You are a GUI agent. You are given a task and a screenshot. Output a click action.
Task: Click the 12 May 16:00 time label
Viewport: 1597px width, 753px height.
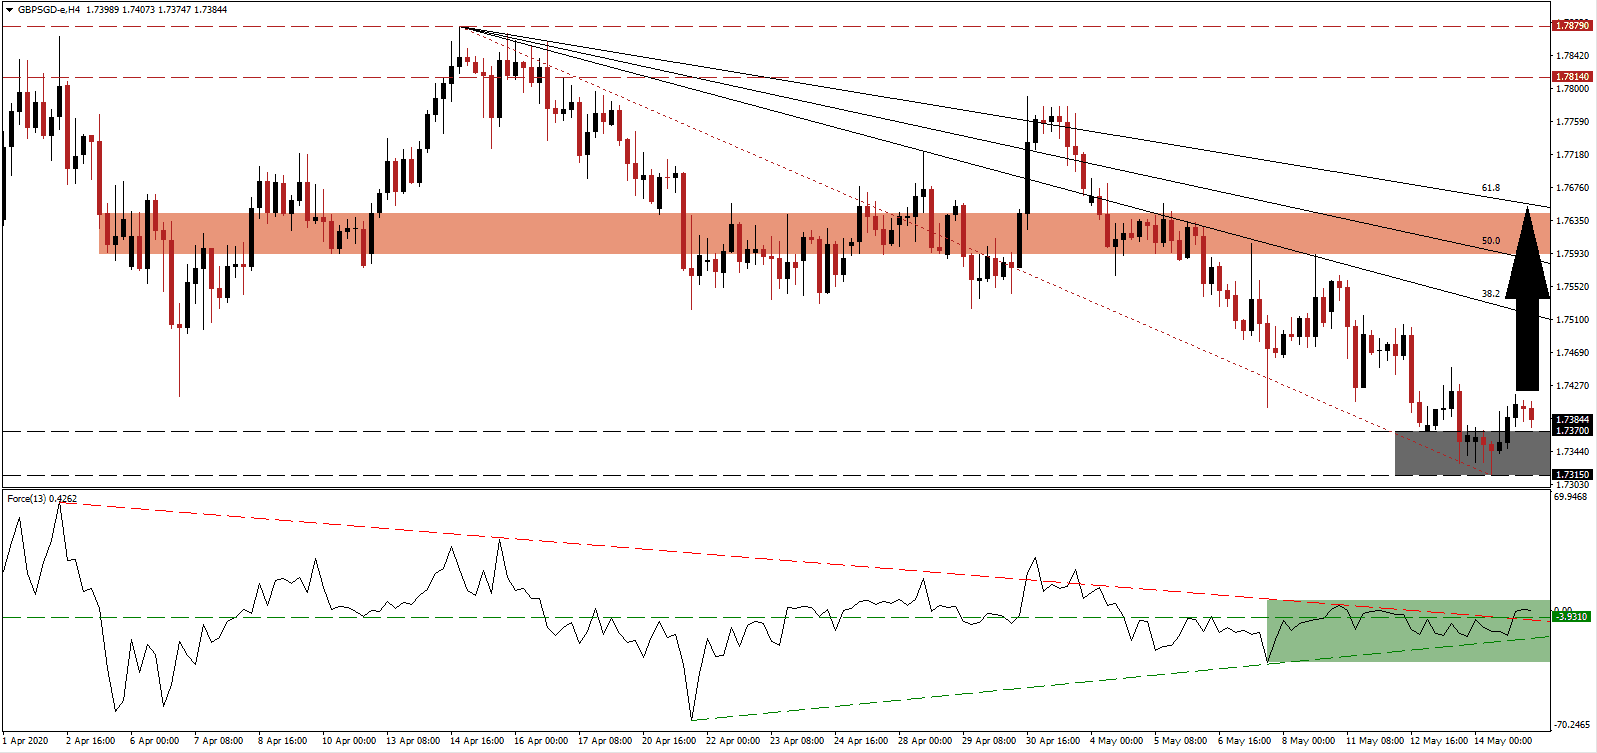pyautogui.click(x=1438, y=741)
